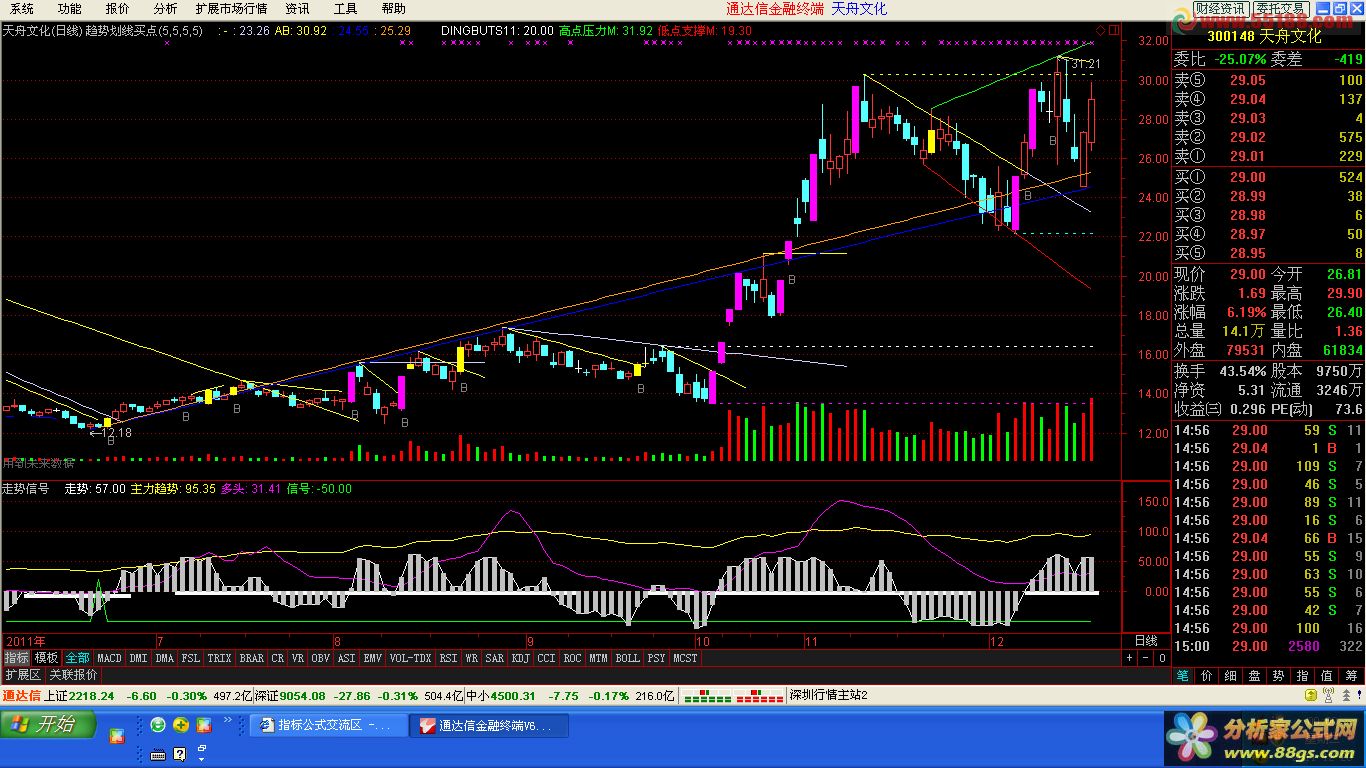Screen dimensions: 1366x768
Task: Select the 细 detail tab
Action: pos(1230,676)
